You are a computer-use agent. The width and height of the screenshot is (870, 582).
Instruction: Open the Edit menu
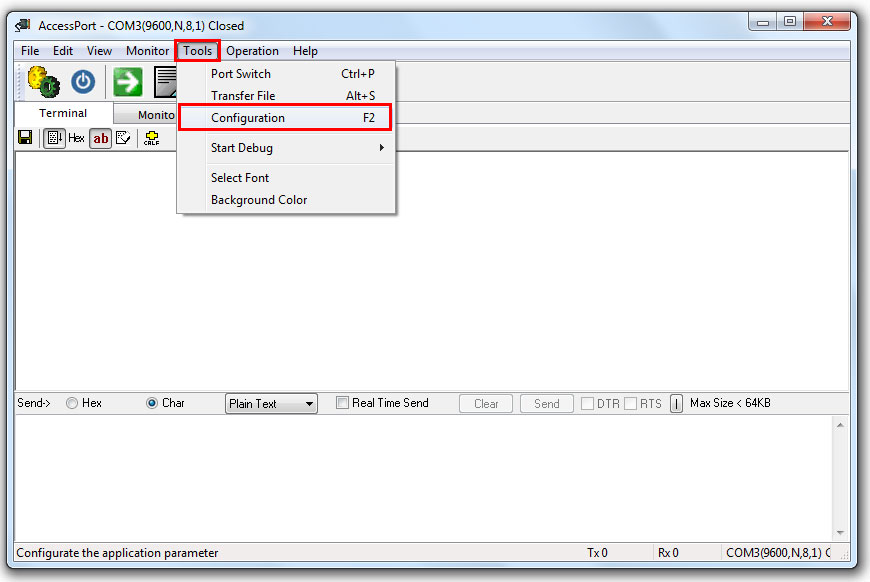click(x=63, y=51)
